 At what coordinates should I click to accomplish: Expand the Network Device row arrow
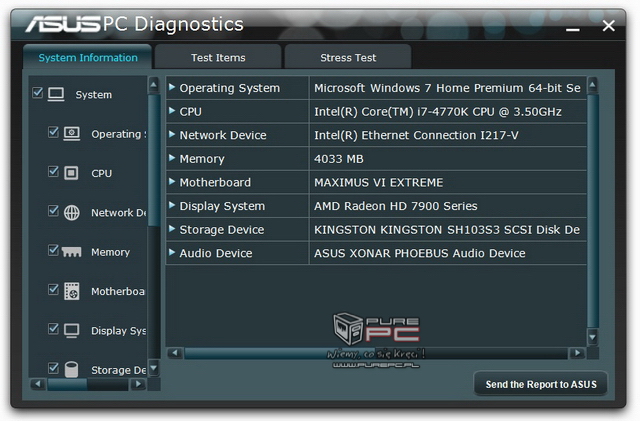tap(172, 134)
